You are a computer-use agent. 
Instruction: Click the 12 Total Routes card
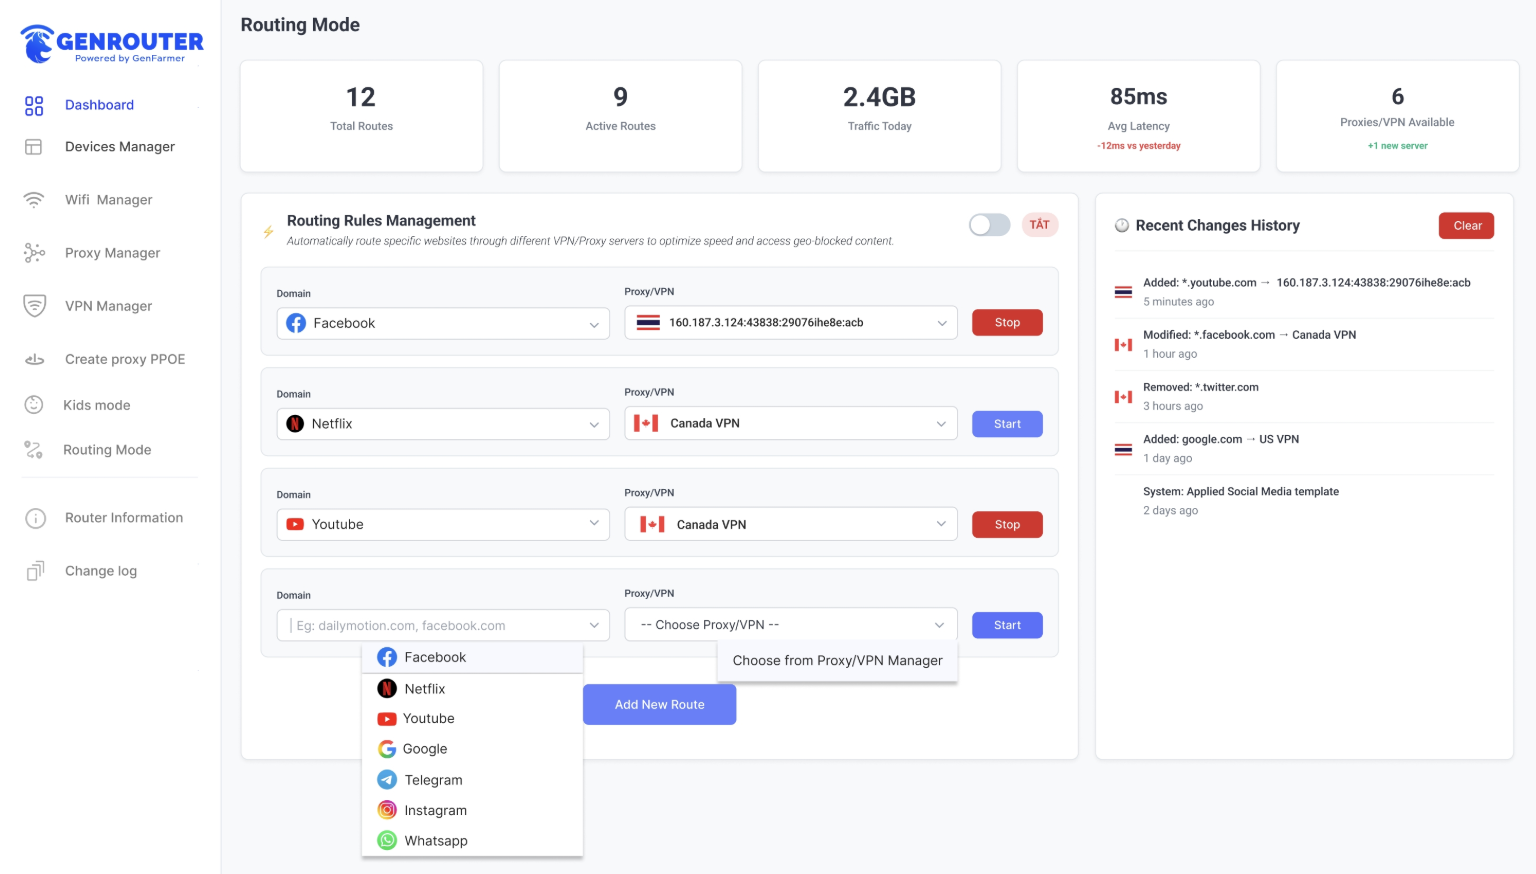(x=362, y=116)
